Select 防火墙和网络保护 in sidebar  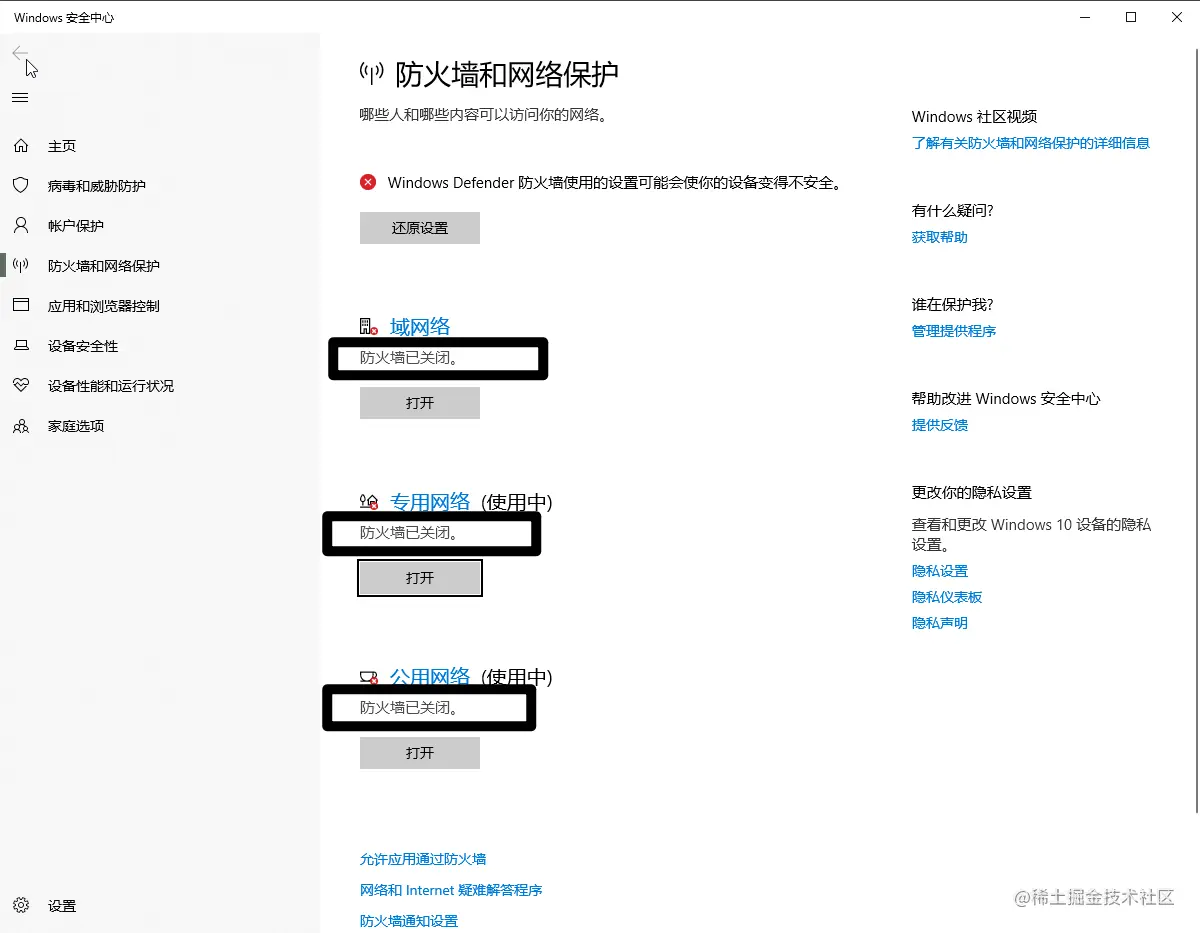(104, 266)
